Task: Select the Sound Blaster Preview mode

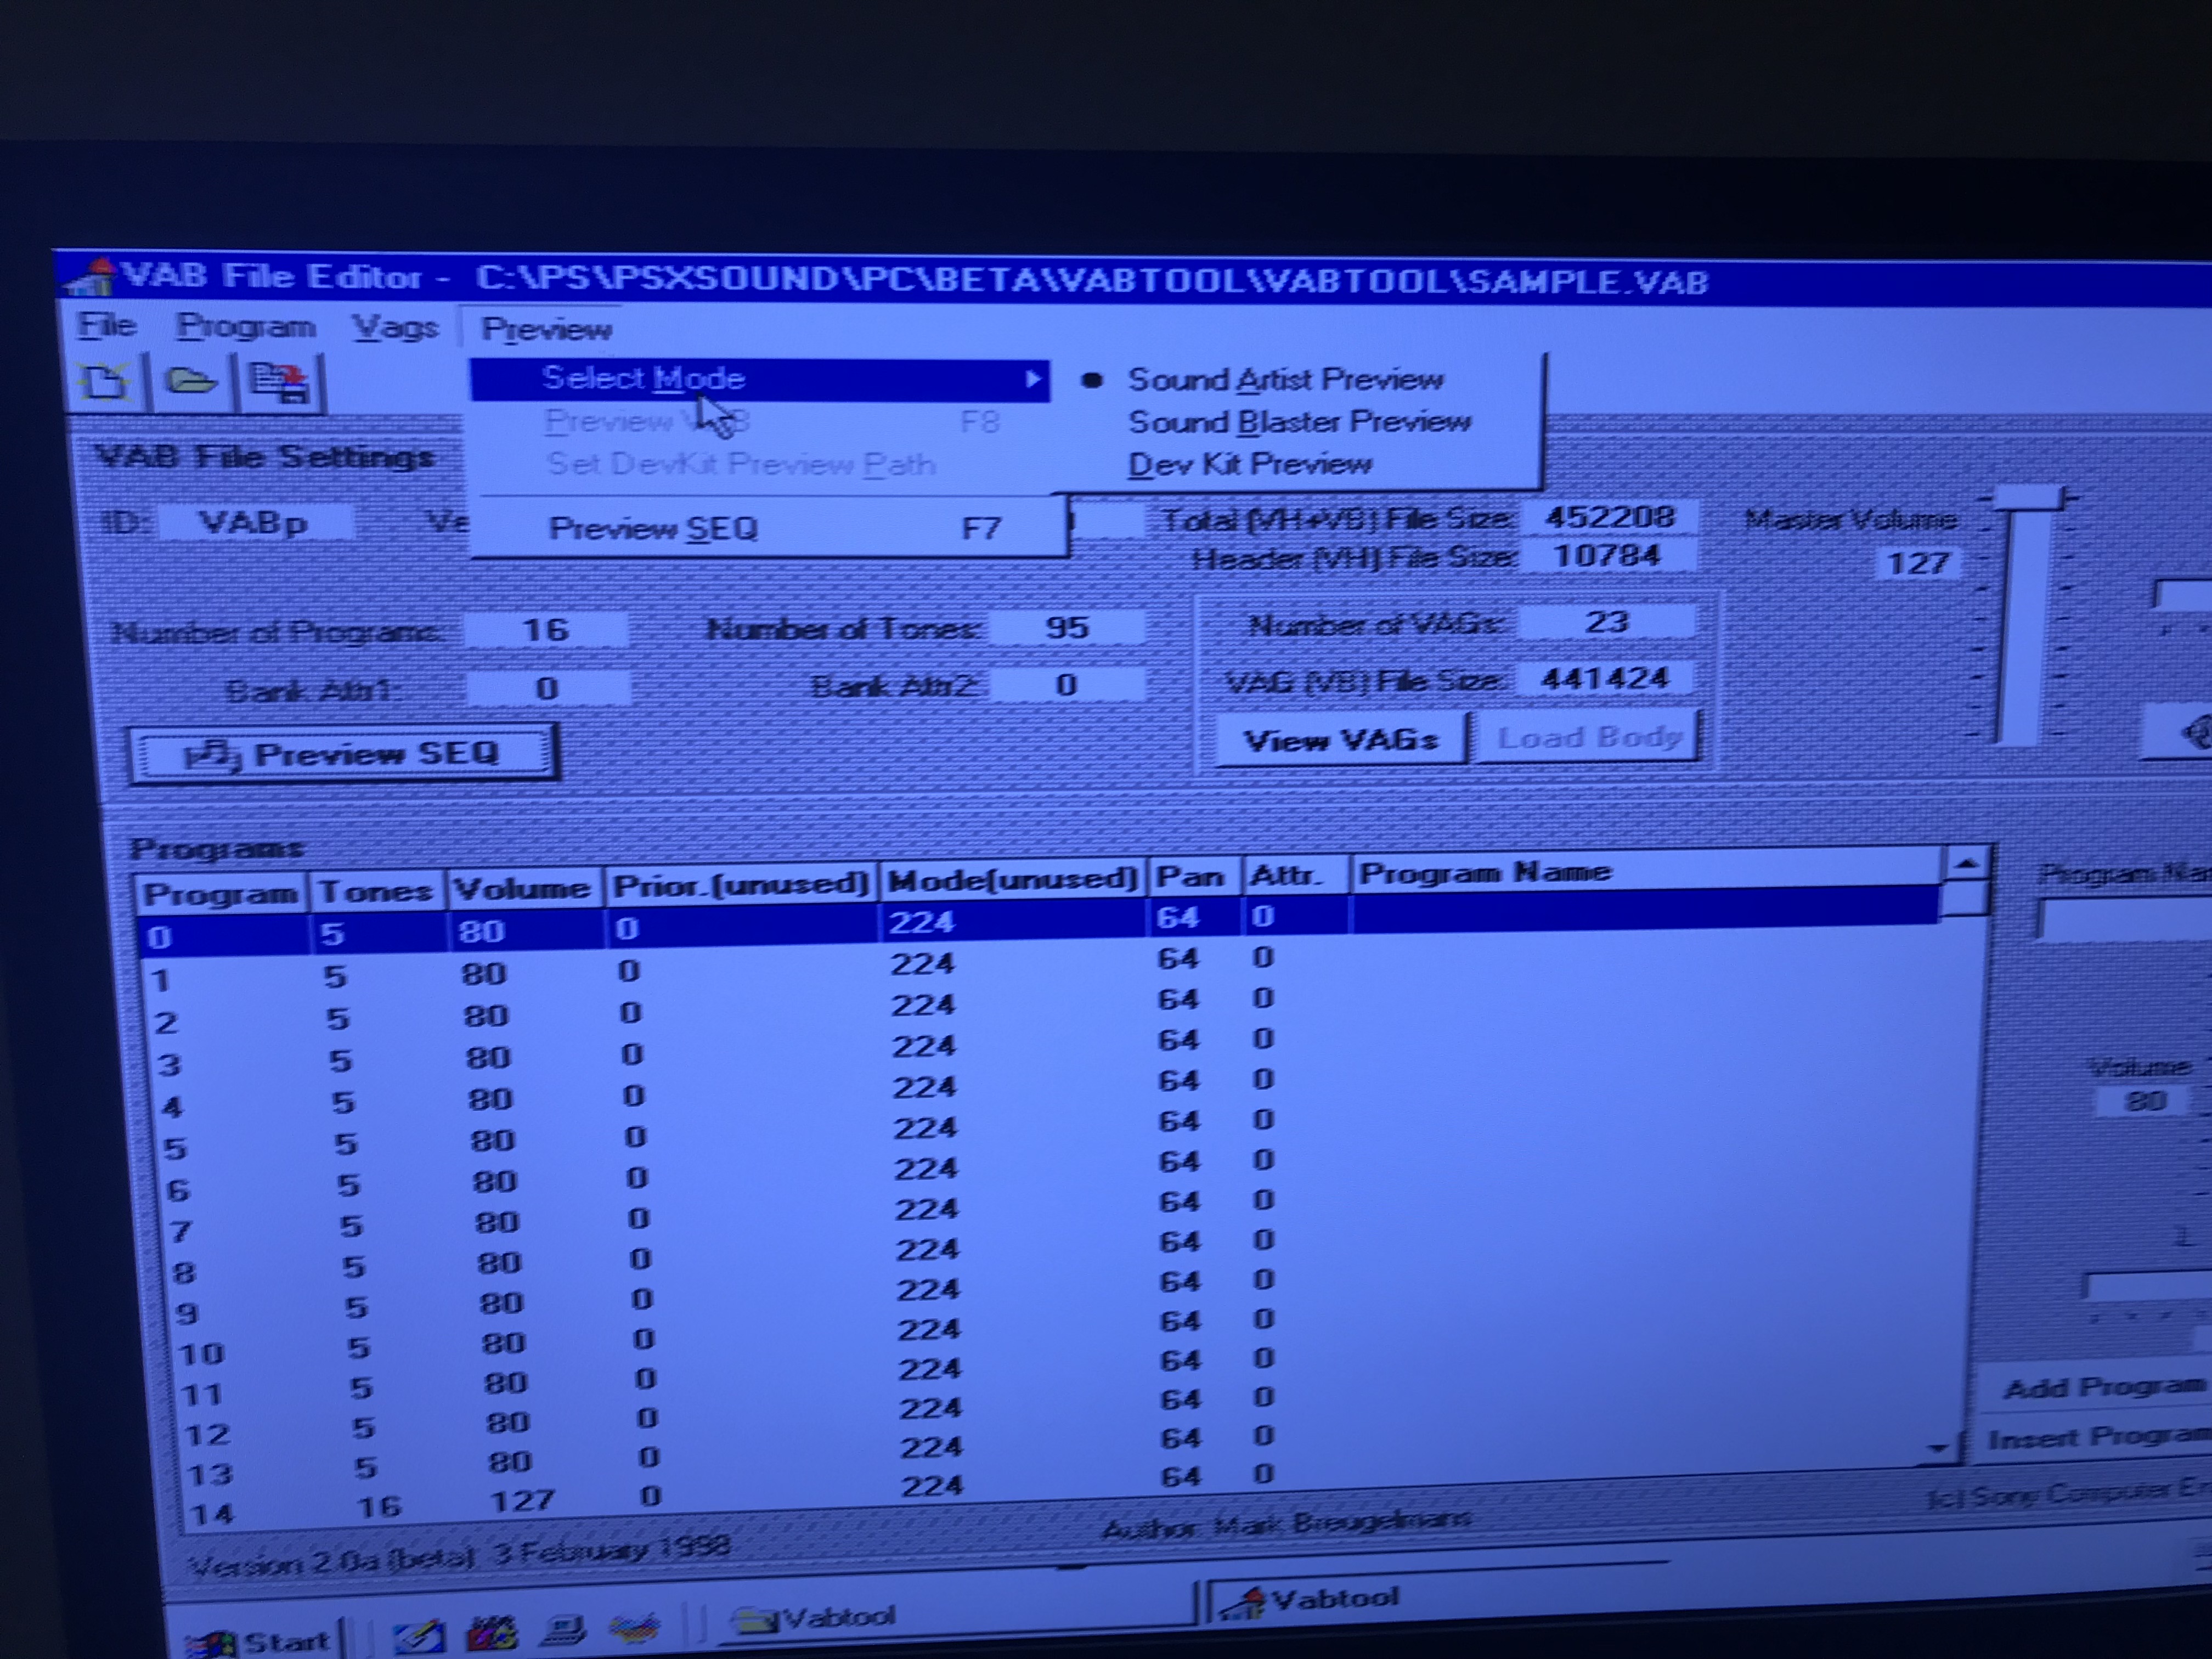Action: pyautogui.click(x=1299, y=422)
